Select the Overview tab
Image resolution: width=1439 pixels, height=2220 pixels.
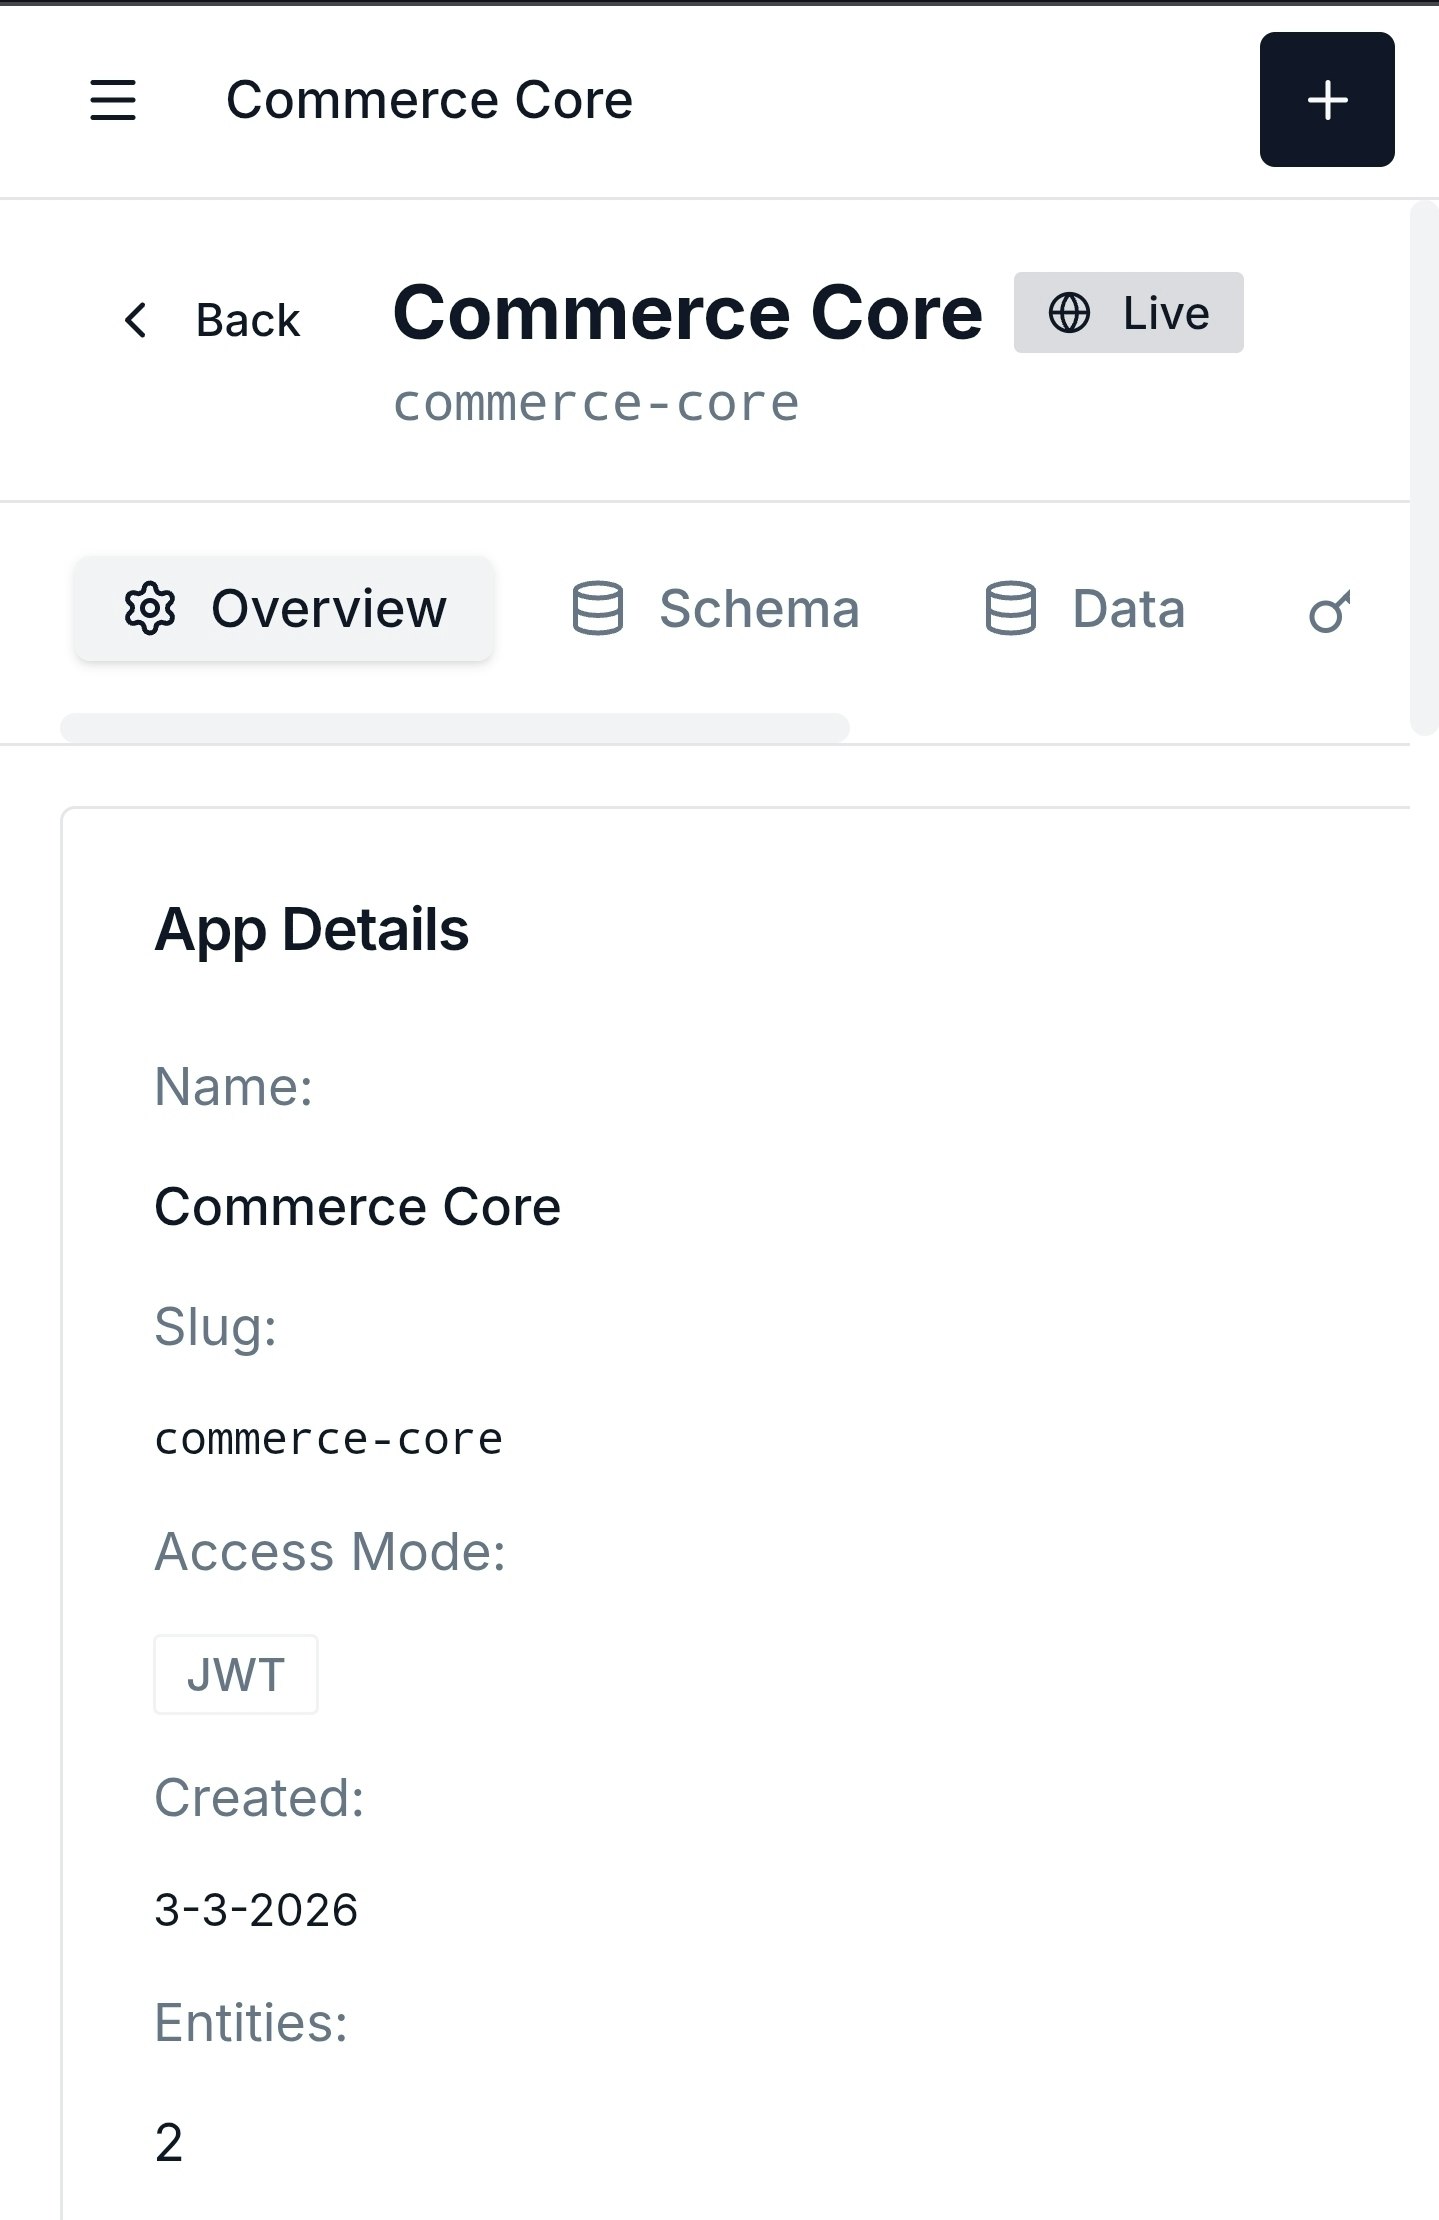click(x=283, y=608)
